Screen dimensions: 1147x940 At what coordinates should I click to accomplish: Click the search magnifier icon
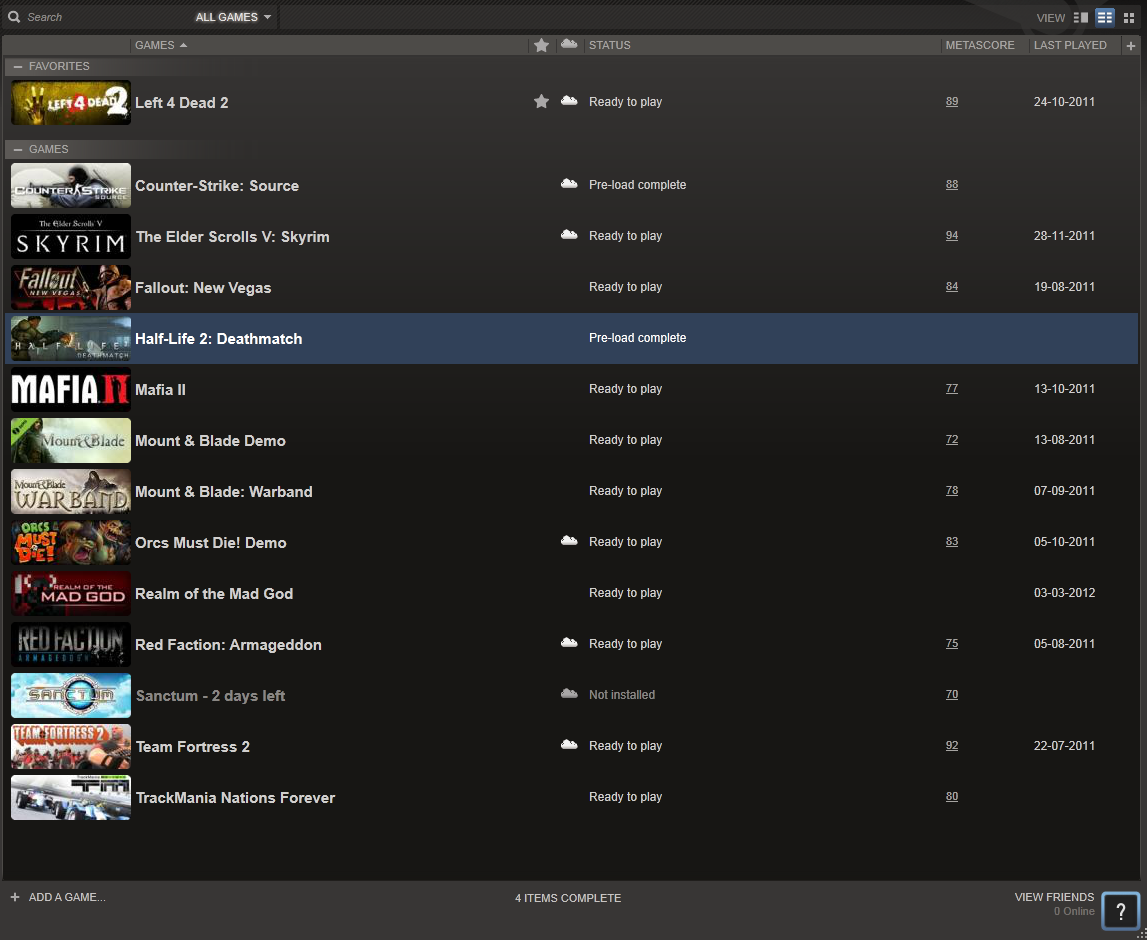click(14, 16)
